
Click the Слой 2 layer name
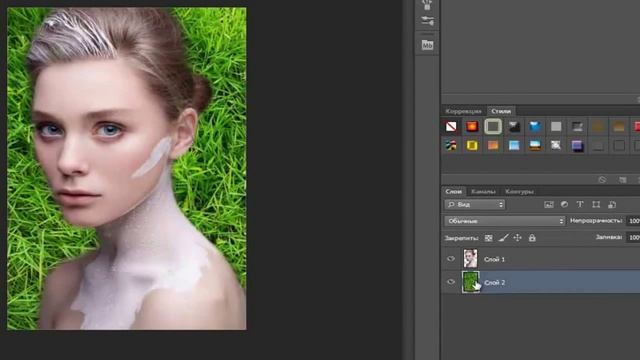pyautogui.click(x=494, y=282)
